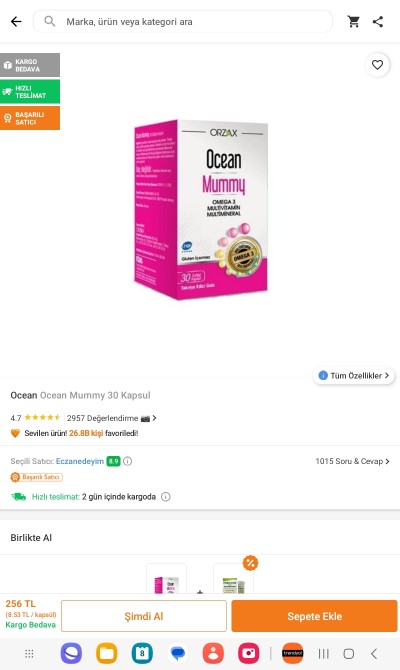Open the Trendyol app in taskbar
This screenshot has height=670, width=400.
tap(293, 653)
